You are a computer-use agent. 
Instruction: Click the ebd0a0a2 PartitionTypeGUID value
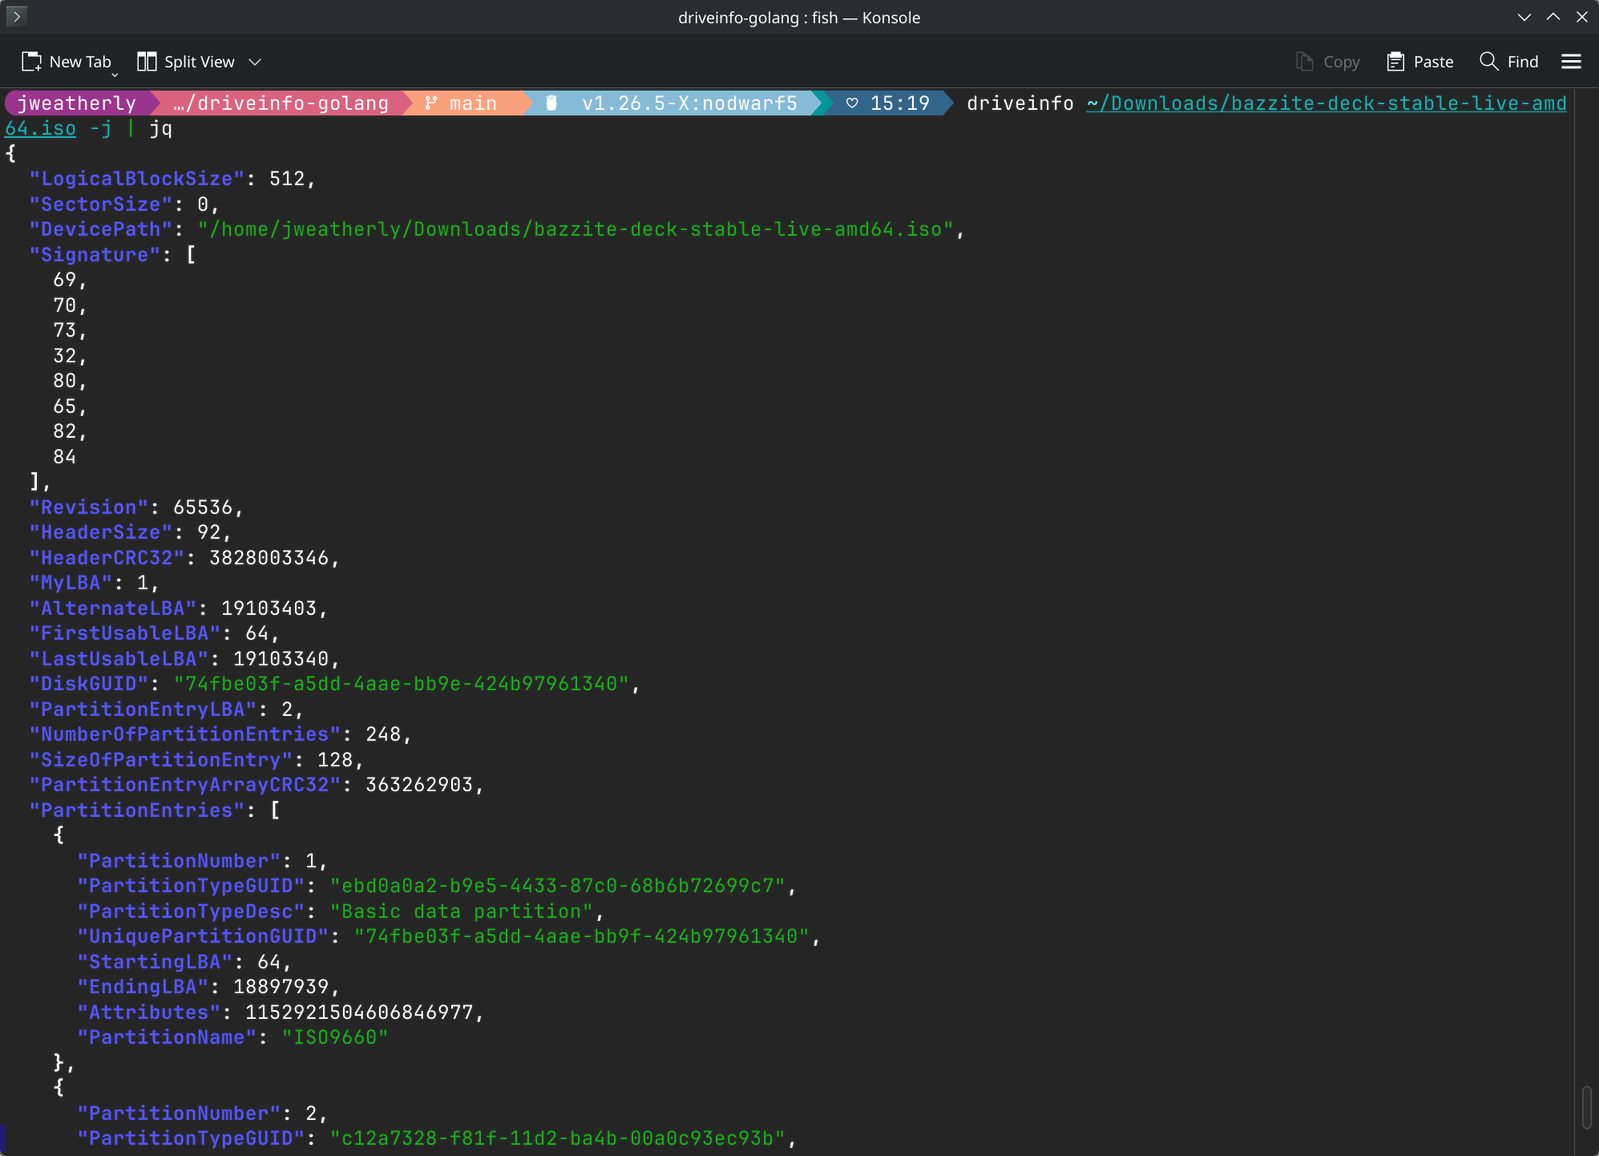click(558, 886)
